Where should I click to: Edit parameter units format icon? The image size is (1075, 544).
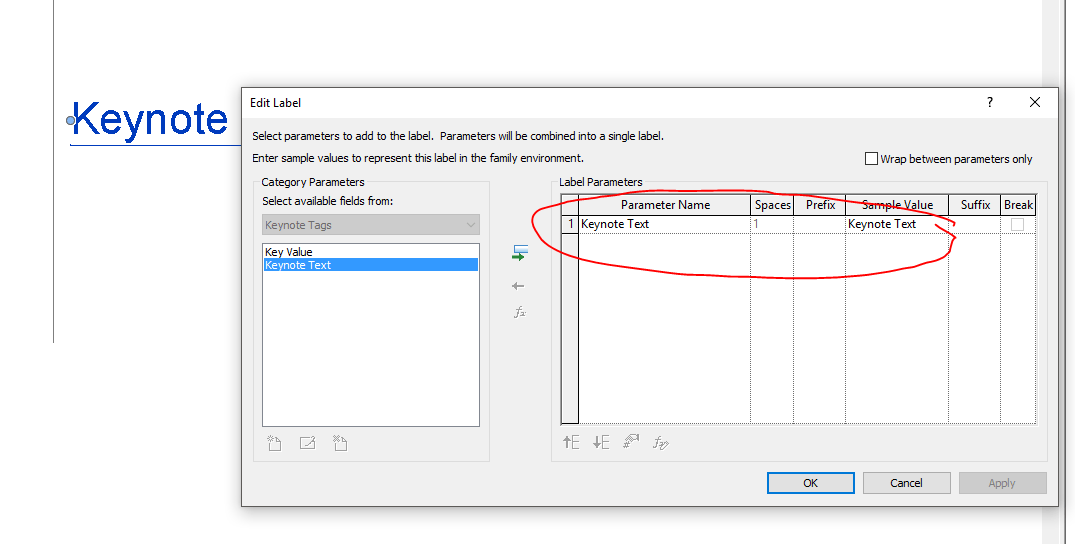pyautogui.click(x=631, y=442)
